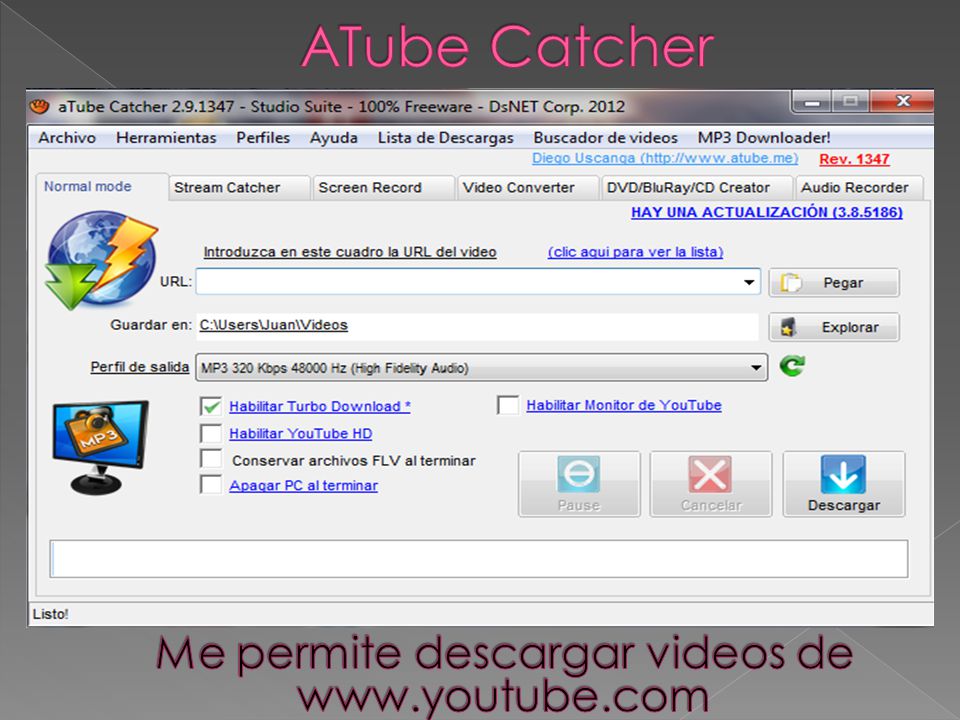Click the Guardar en path C:\Users\Juan\Videos
Screen dimensions: 960x720
pyautogui.click(x=274, y=325)
